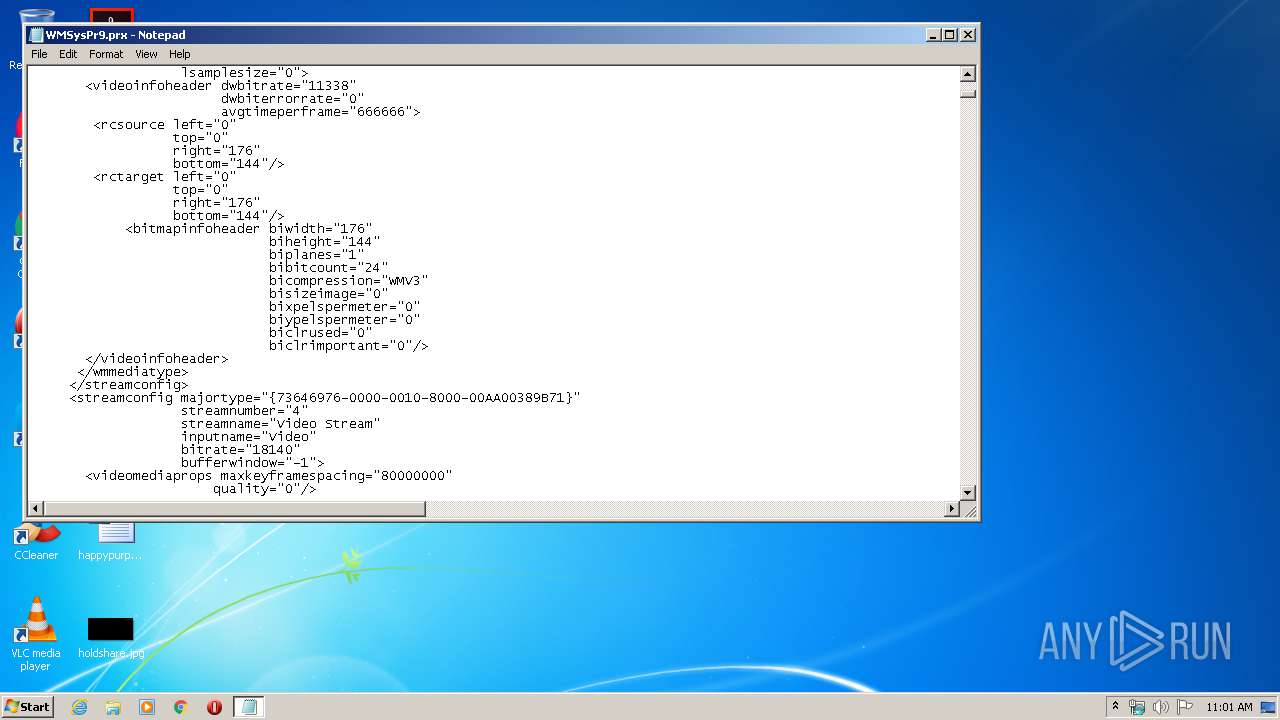1280x720 pixels.
Task: Click the biheight="144" line
Action: [x=324, y=242]
